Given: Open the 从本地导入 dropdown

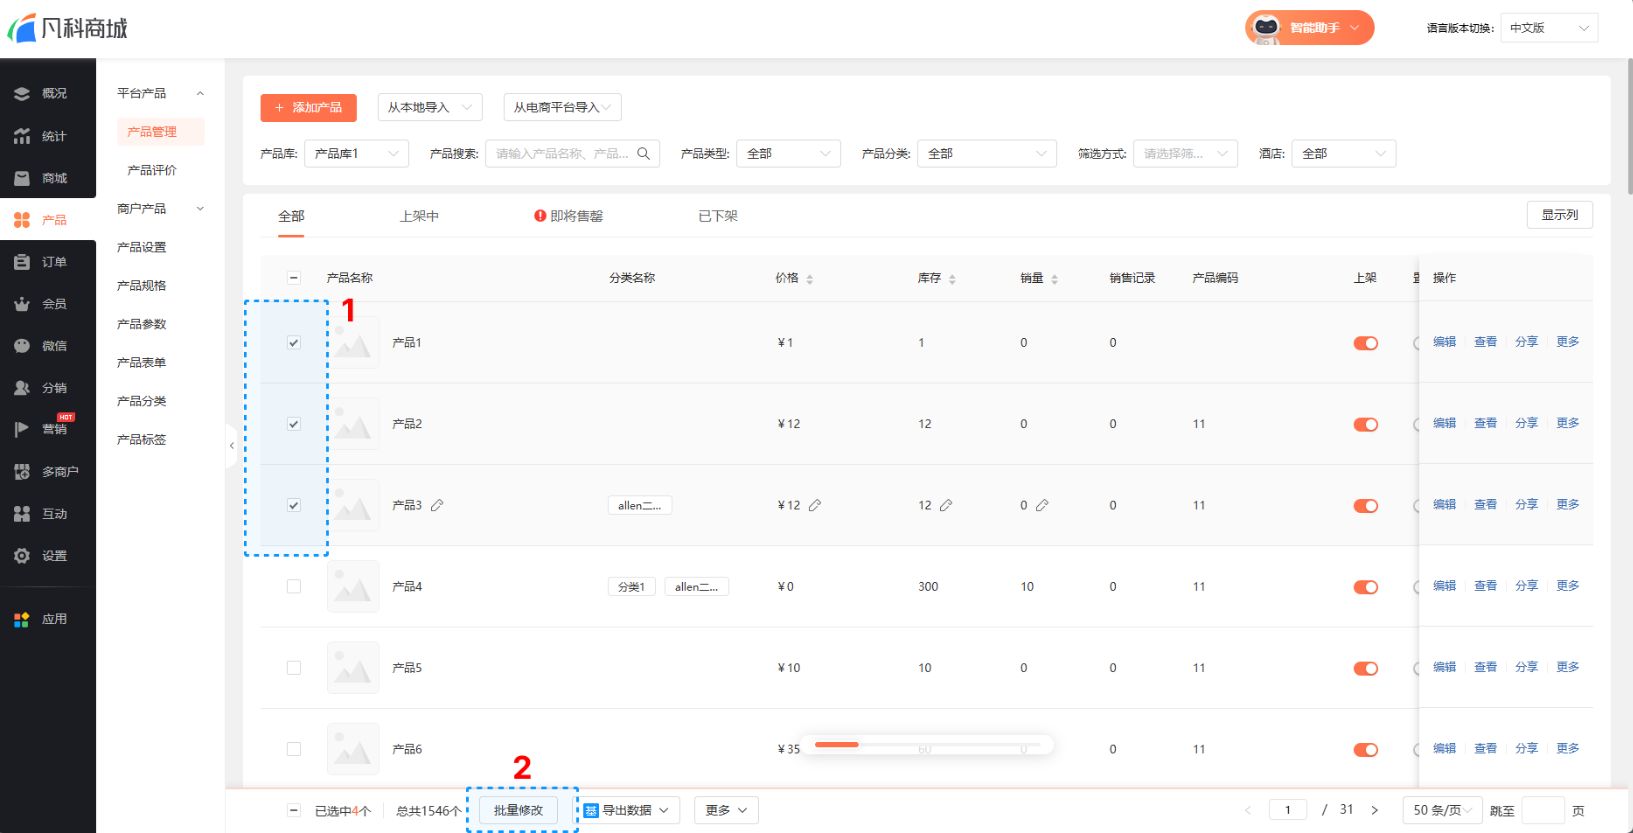Looking at the screenshot, I should tap(430, 107).
